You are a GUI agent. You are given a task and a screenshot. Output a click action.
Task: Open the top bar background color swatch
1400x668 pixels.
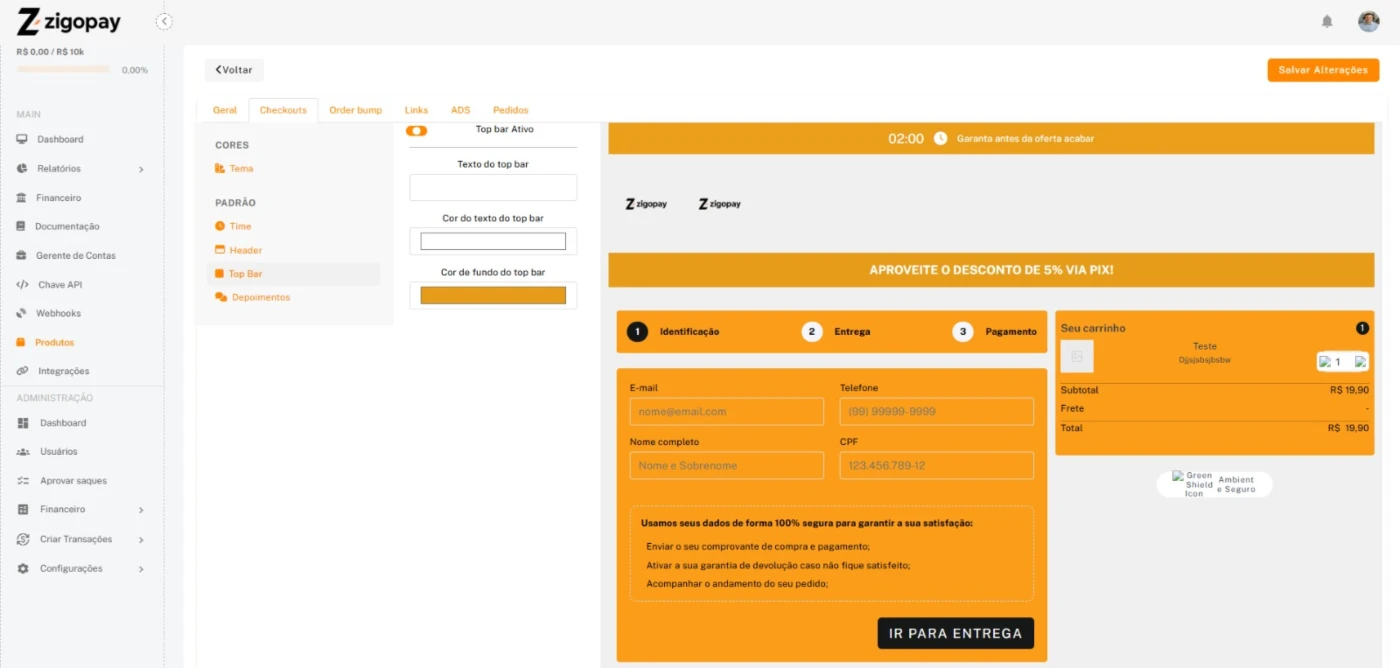pyautogui.click(x=493, y=295)
